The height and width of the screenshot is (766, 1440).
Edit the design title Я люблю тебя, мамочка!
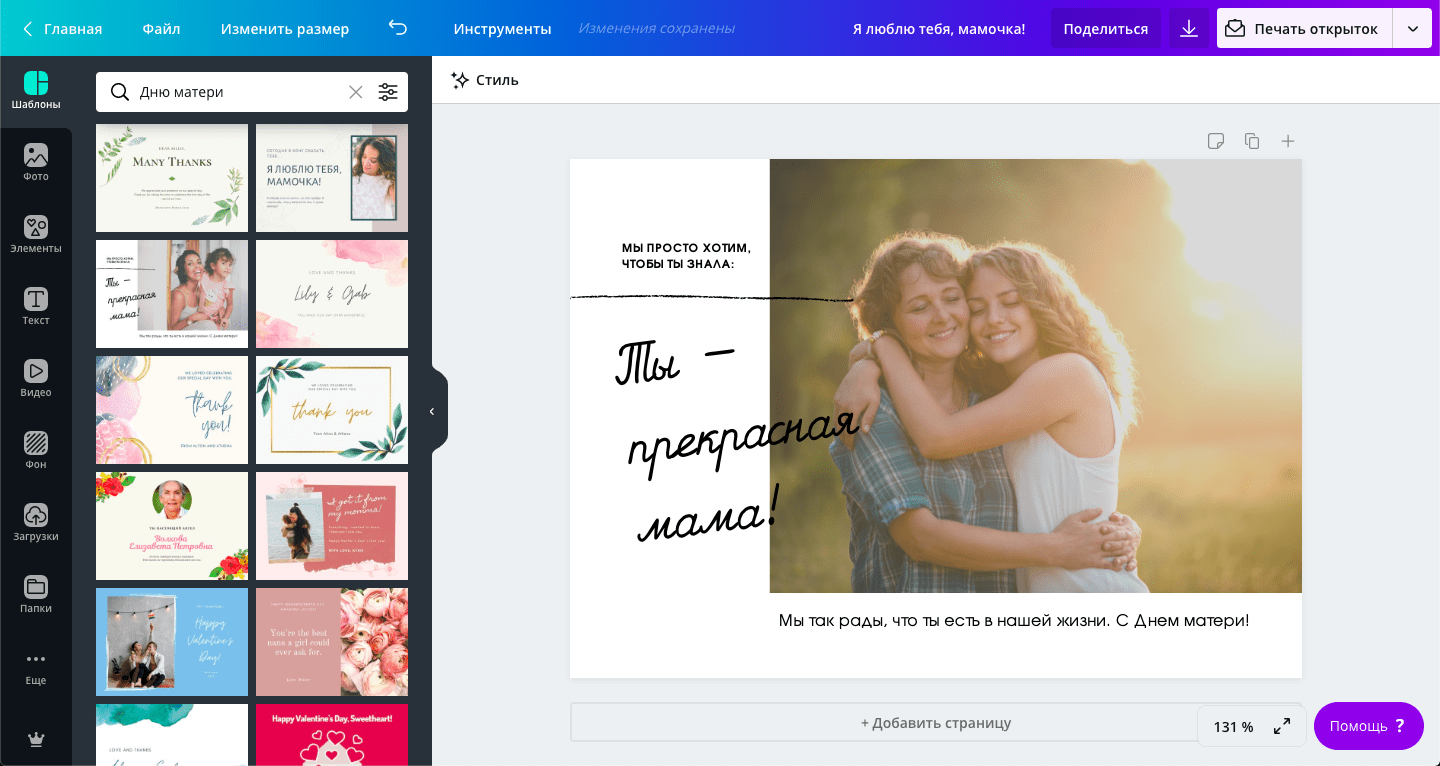pyautogui.click(x=939, y=29)
